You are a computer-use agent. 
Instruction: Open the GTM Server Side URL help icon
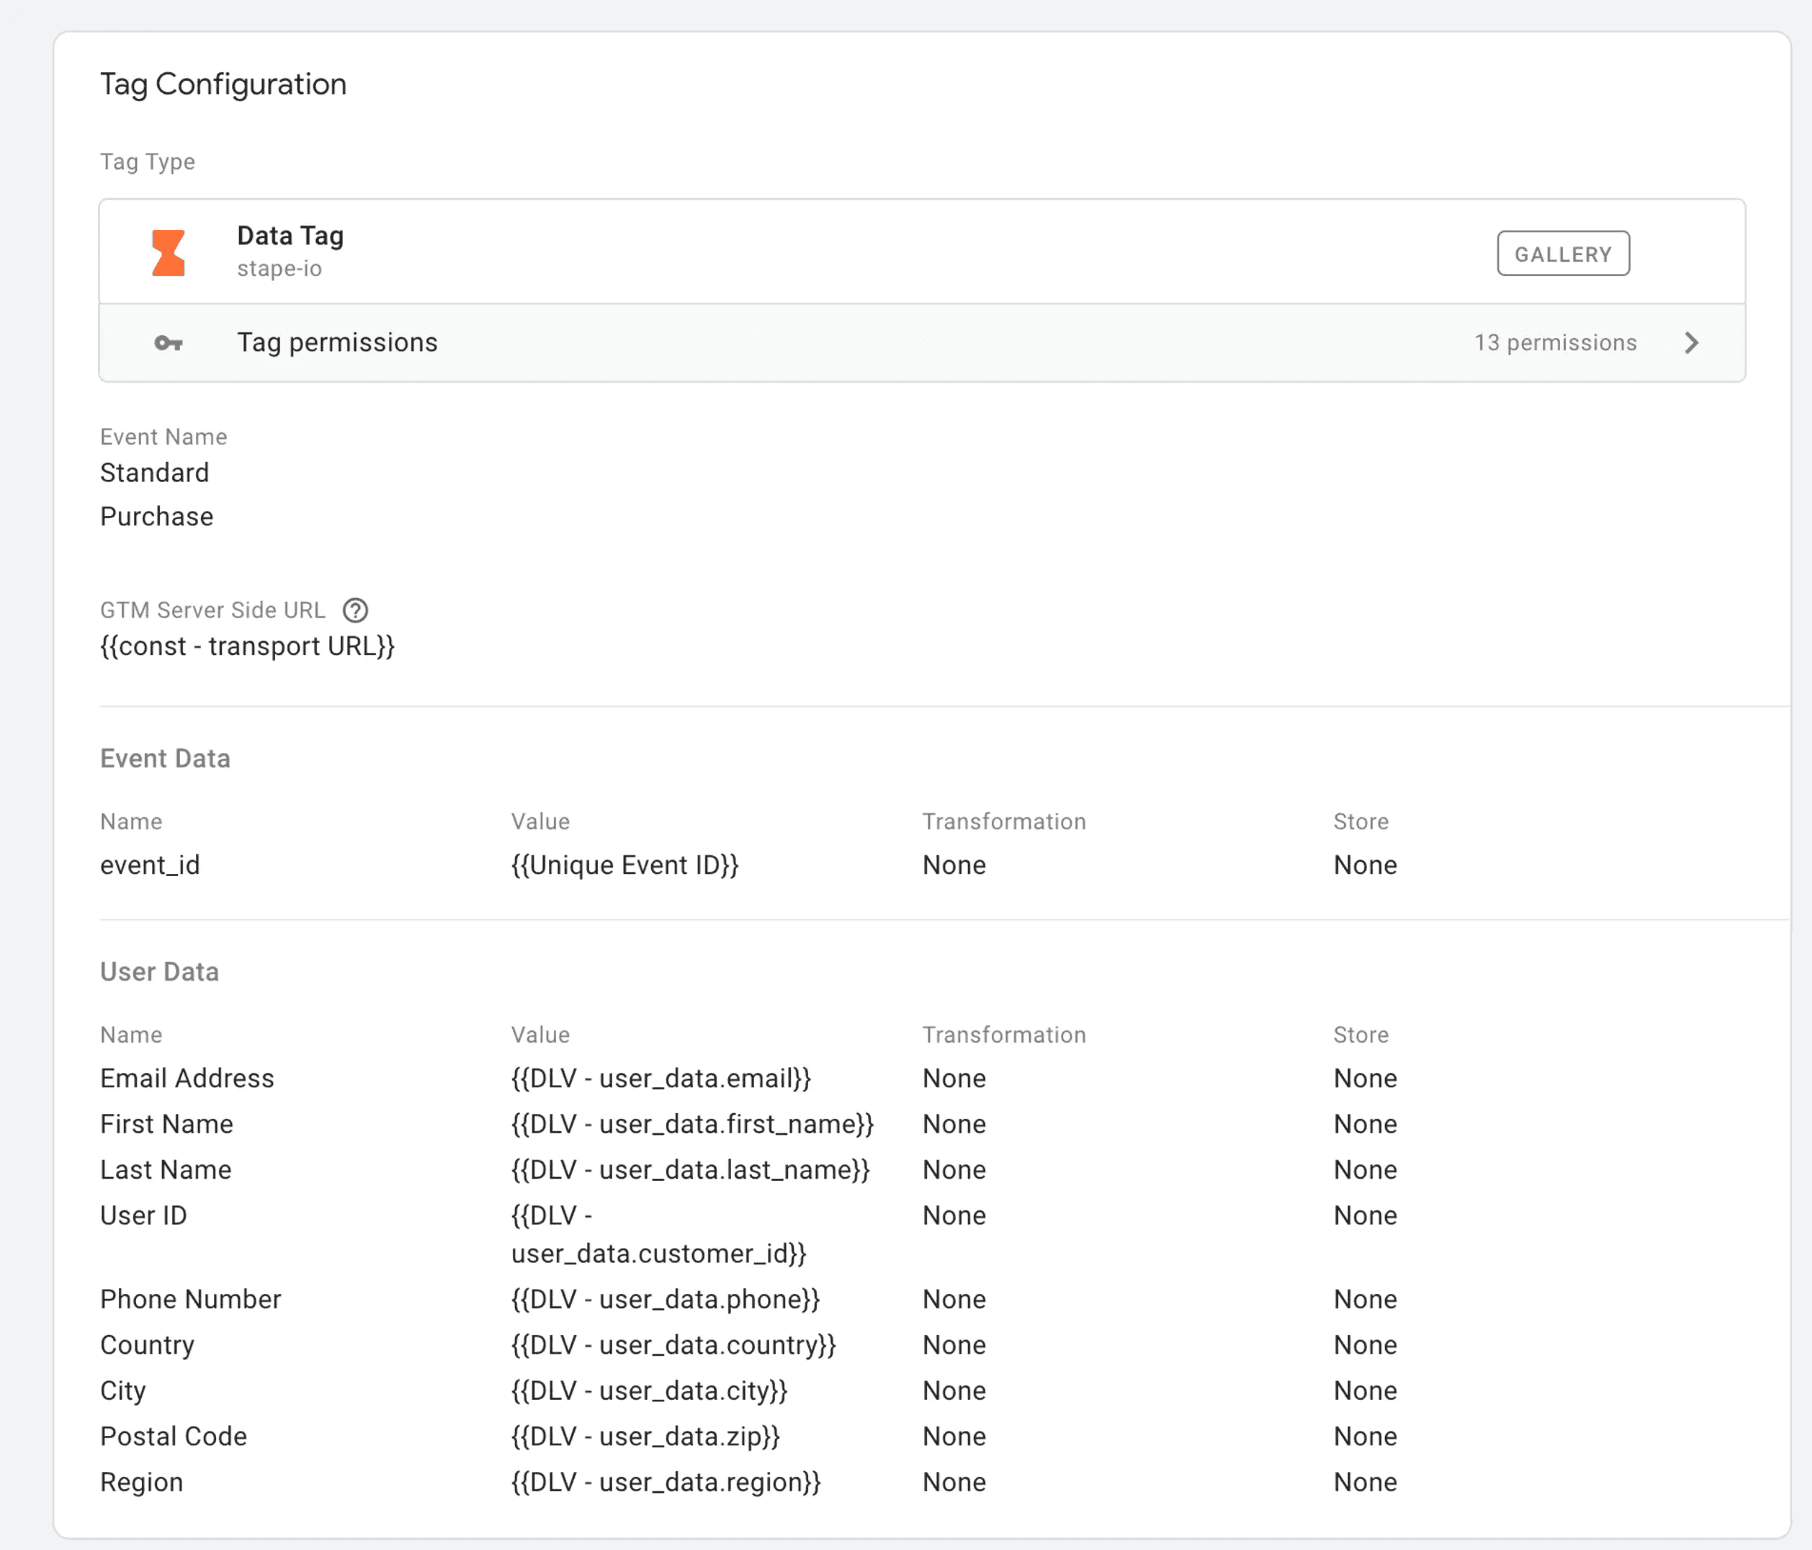click(357, 610)
